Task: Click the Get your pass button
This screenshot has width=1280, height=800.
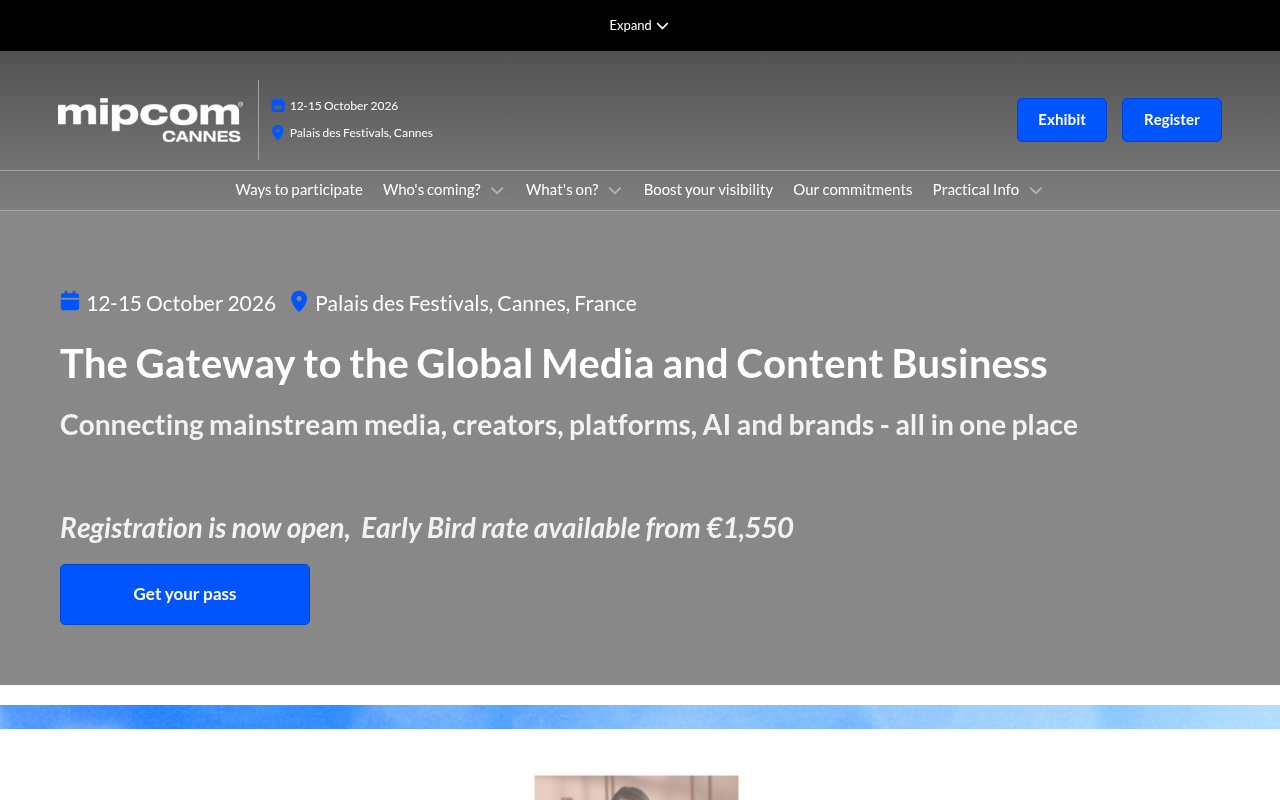Action: (x=185, y=594)
